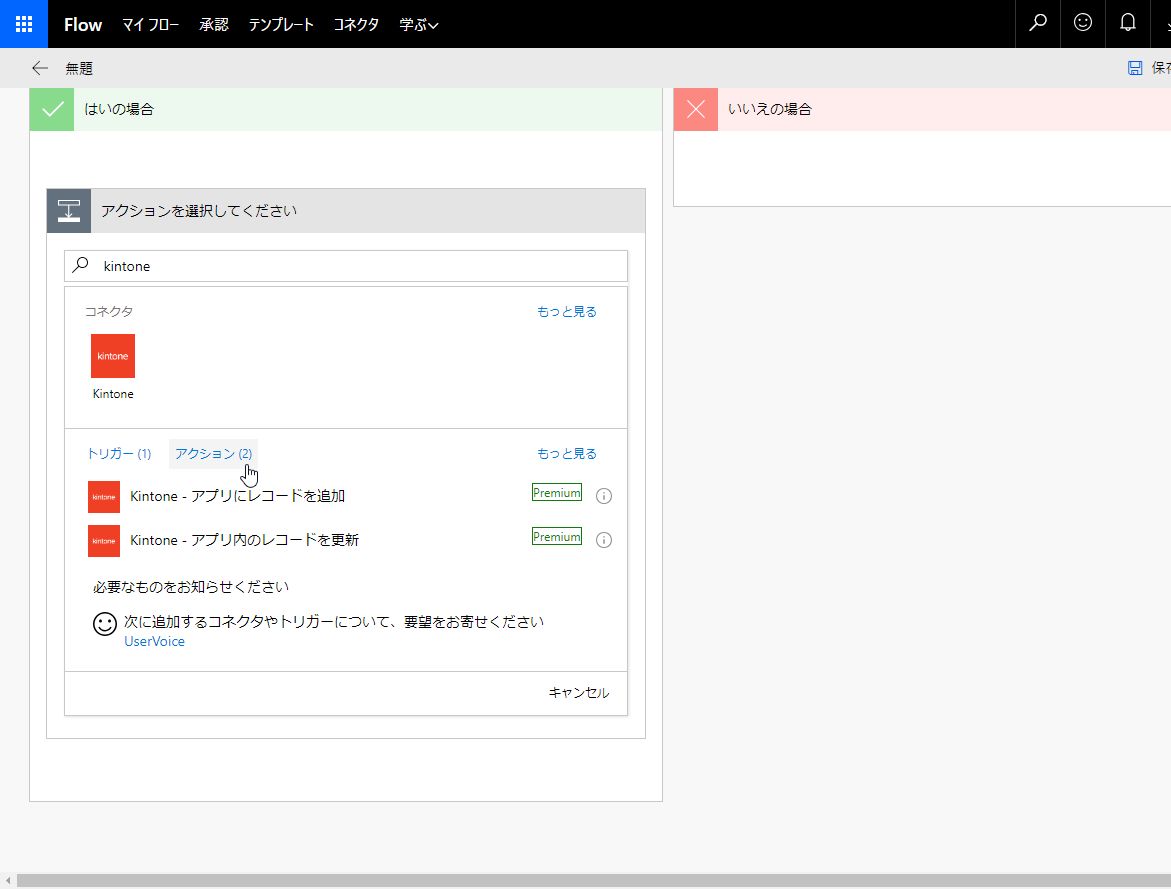
Task: Click the Flow home logo text
Action: [83, 25]
